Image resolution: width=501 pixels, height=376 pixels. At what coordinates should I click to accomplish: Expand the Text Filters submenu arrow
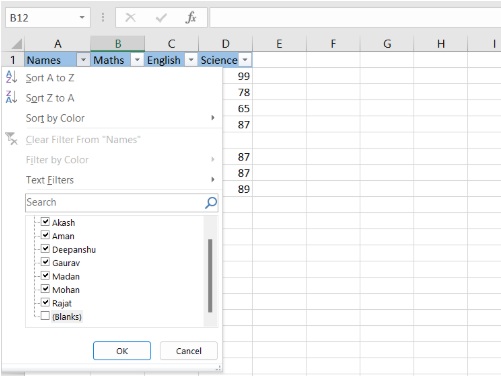pyautogui.click(x=213, y=179)
